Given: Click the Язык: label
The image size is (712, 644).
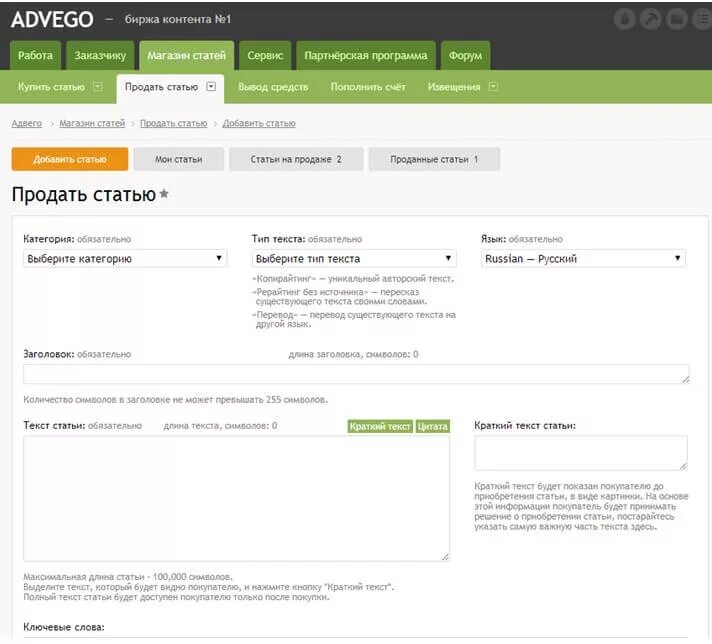Looking at the screenshot, I should 493,239.
